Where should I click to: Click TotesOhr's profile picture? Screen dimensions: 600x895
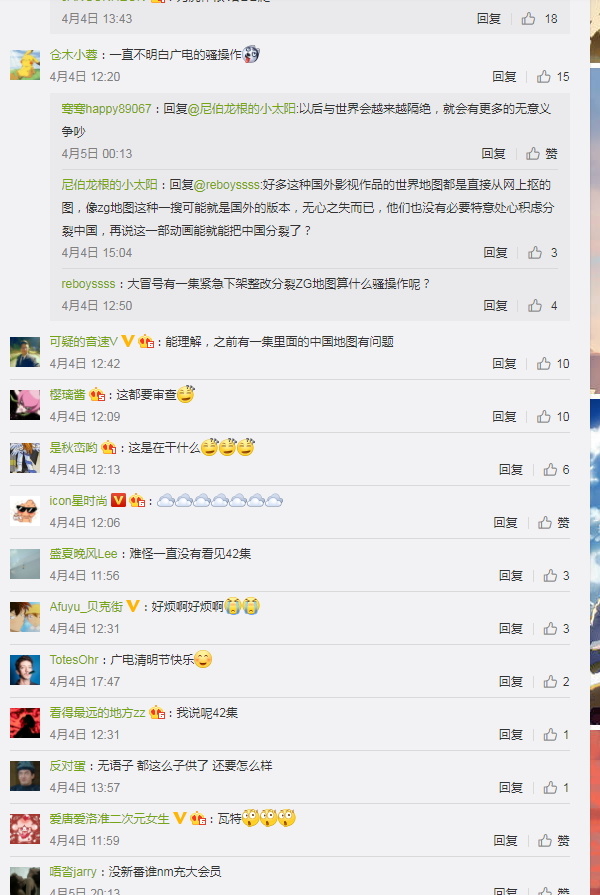pos(25,670)
